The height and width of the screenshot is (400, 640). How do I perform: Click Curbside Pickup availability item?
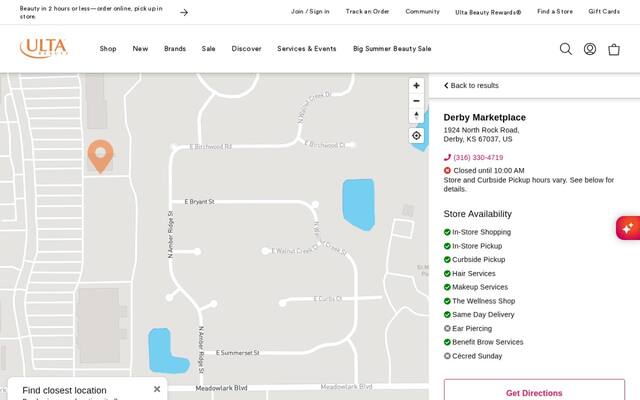[x=474, y=260]
